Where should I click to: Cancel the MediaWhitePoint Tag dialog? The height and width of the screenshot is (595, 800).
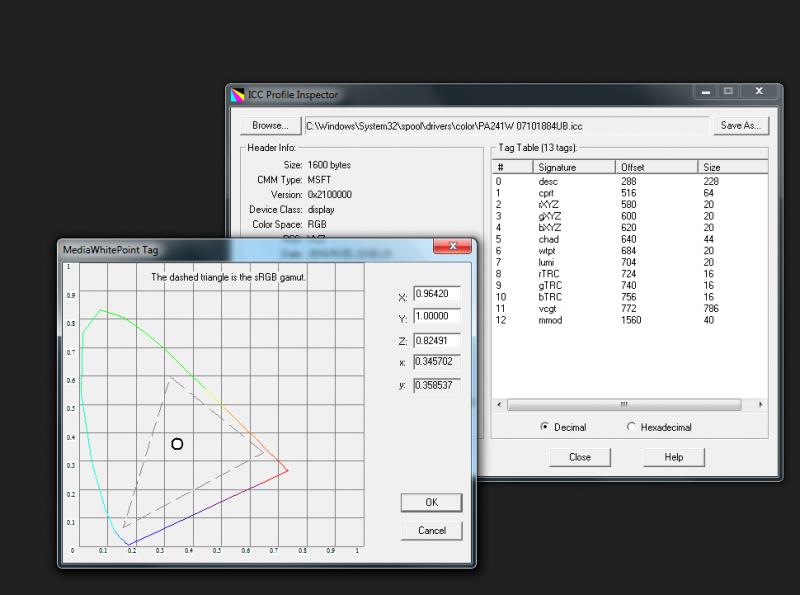click(x=432, y=531)
